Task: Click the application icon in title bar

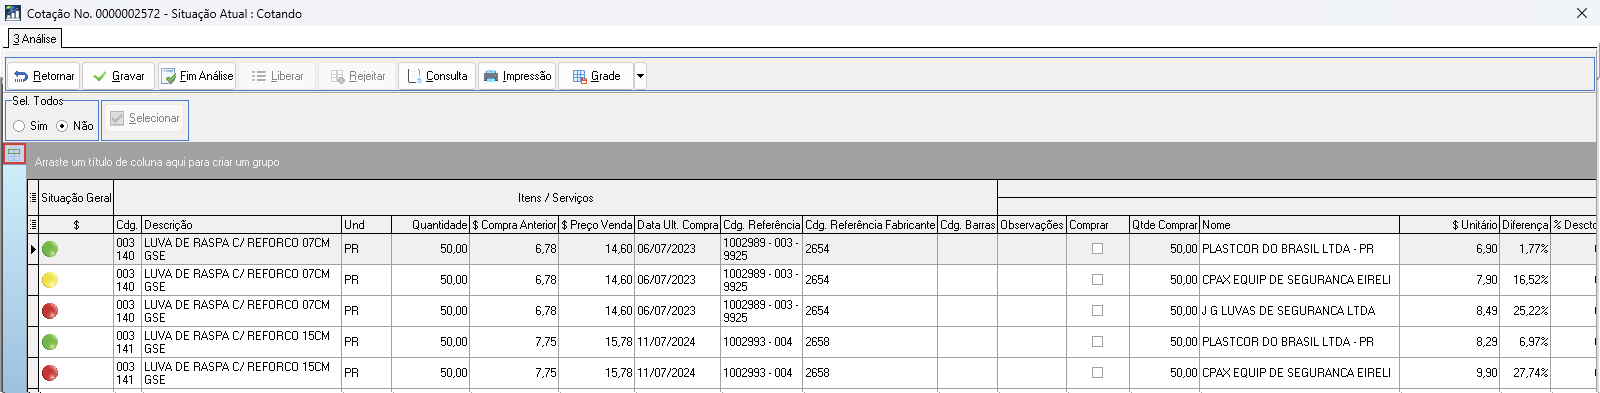Action: point(13,13)
